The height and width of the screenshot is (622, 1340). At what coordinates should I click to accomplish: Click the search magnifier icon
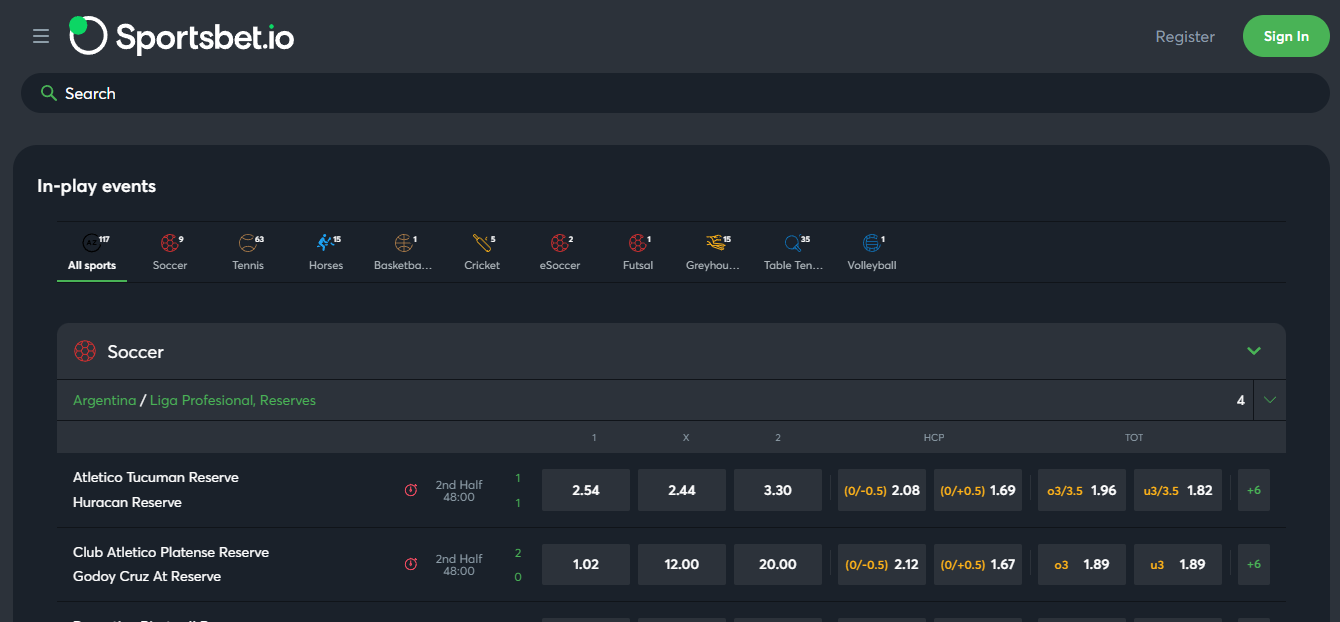coord(48,93)
